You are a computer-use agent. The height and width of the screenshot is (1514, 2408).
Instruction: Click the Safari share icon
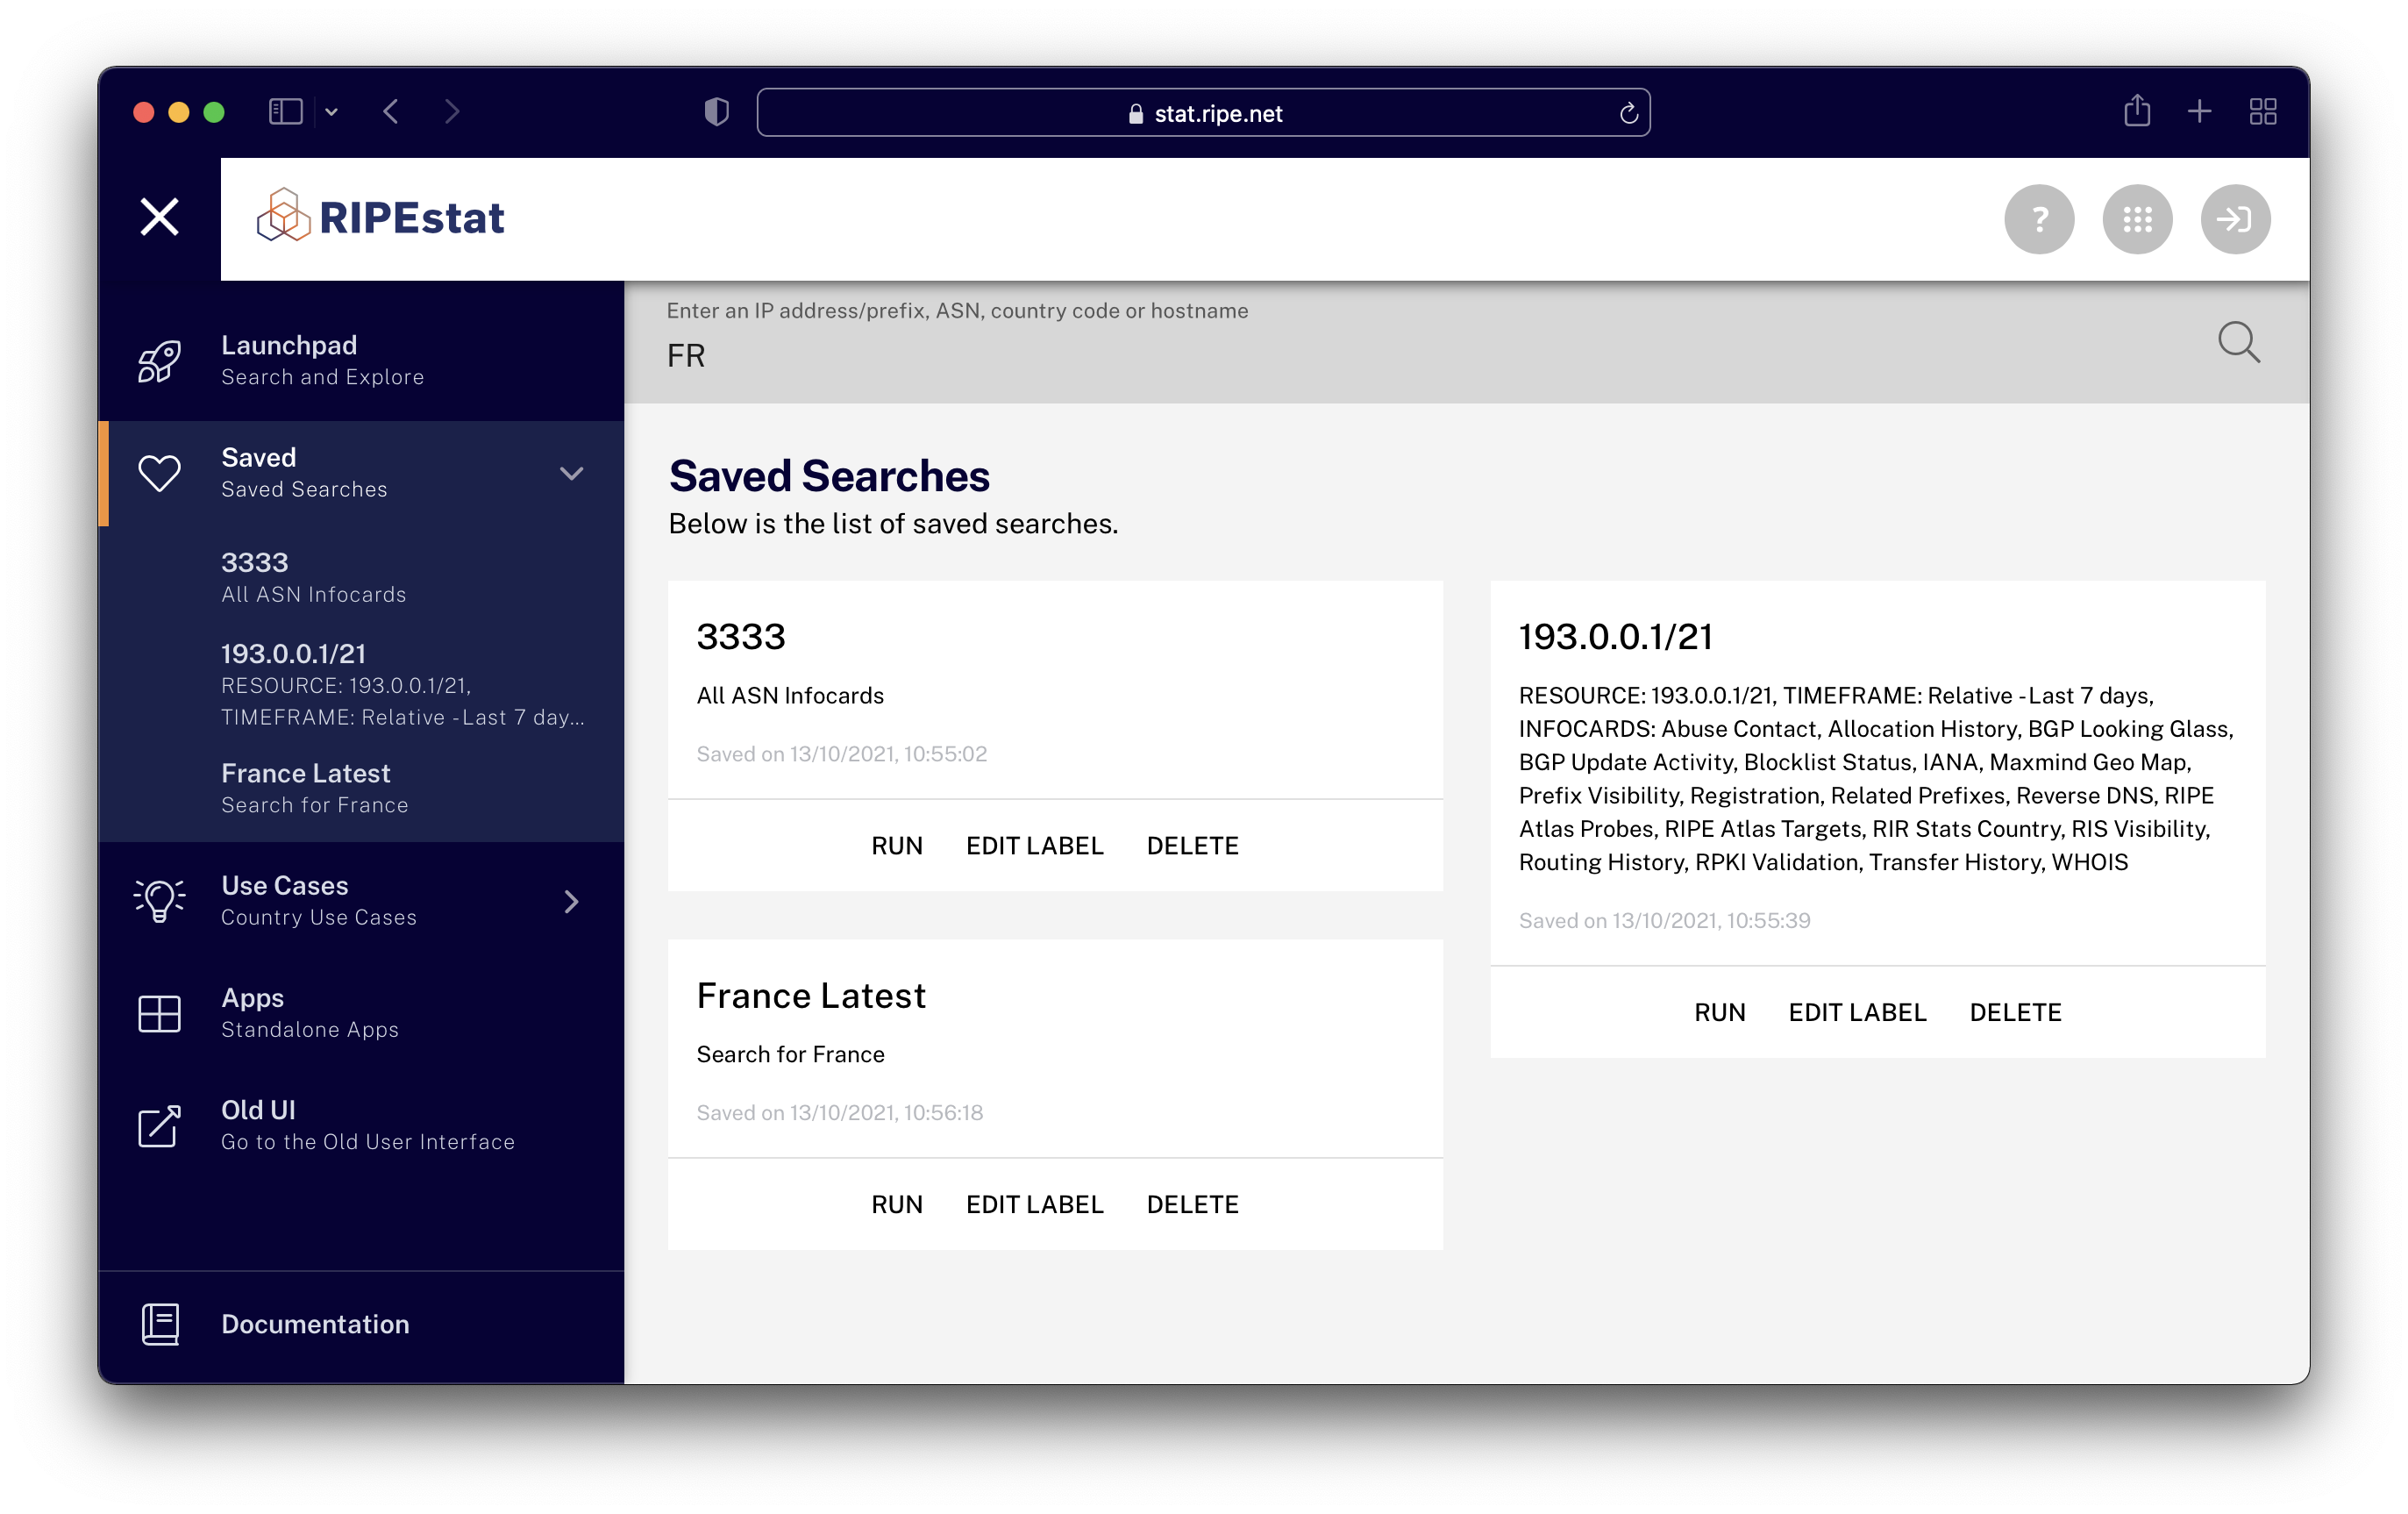point(2136,111)
